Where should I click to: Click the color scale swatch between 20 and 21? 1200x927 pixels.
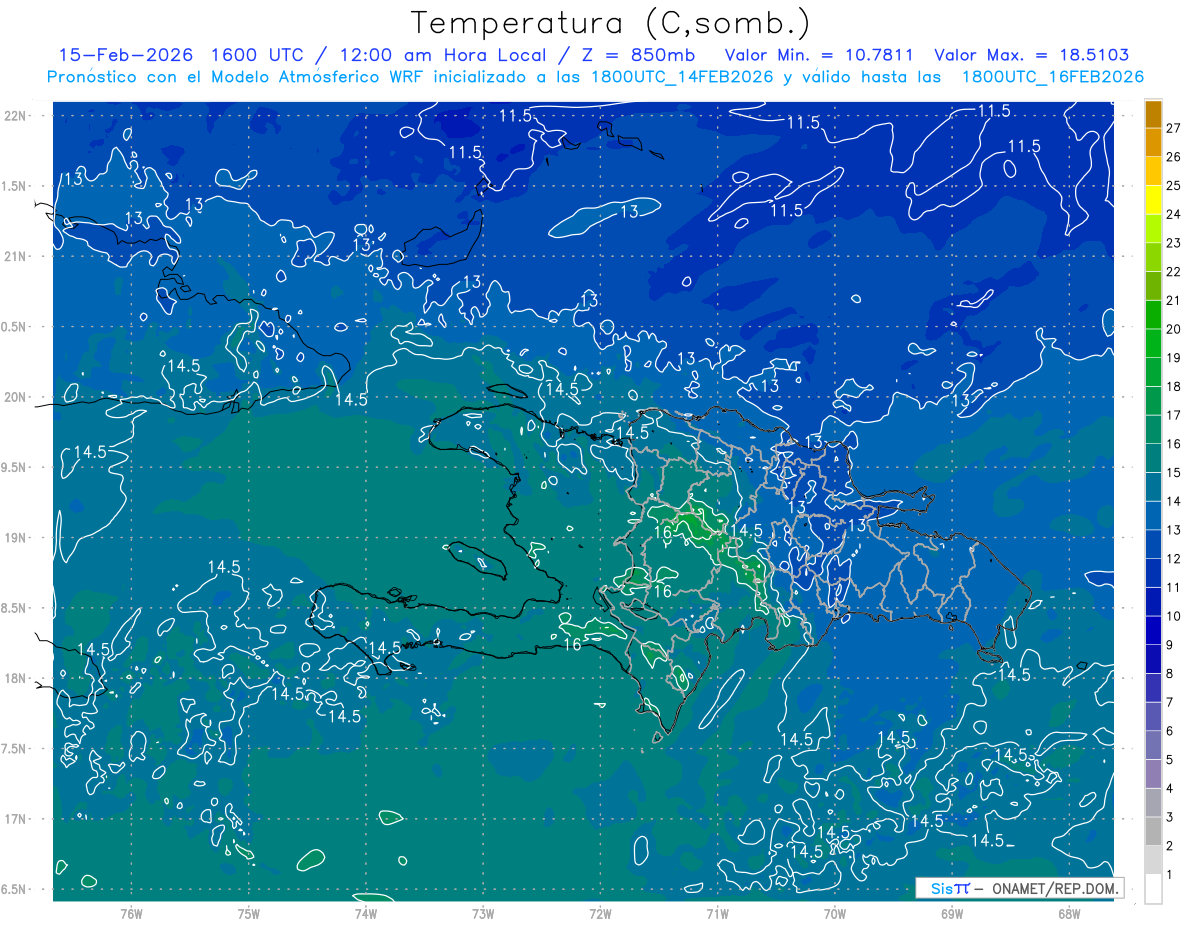1153,315
